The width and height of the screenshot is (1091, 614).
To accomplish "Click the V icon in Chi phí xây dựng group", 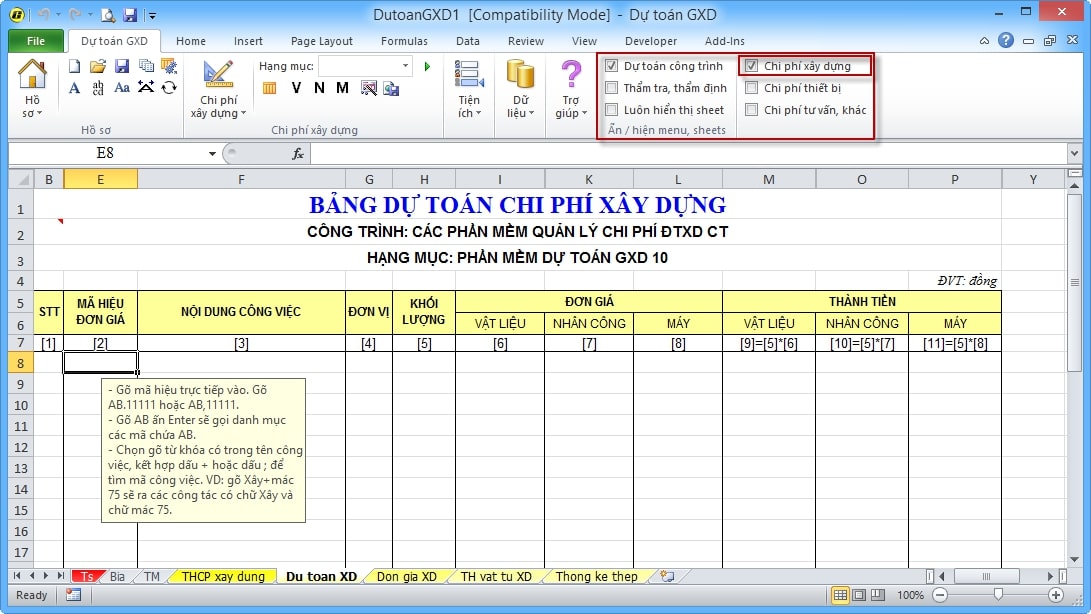I will pyautogui.click(x=296, y=88).
